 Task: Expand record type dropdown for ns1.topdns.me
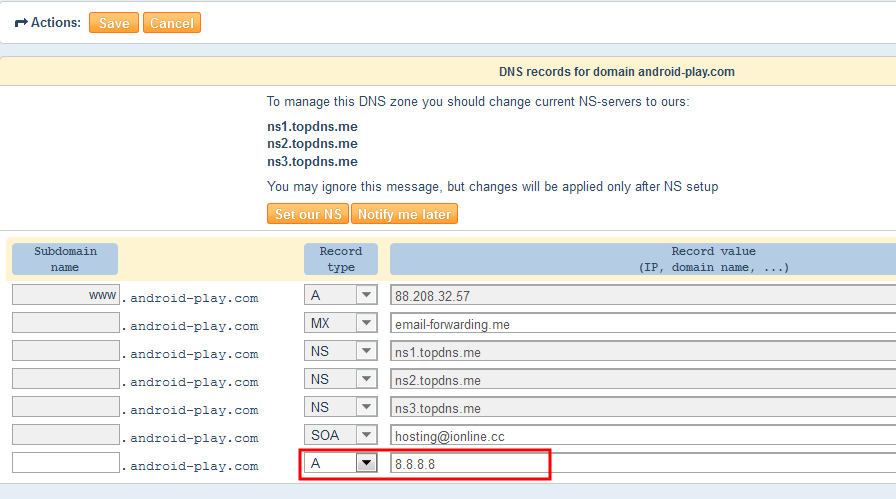click(340, 351)
